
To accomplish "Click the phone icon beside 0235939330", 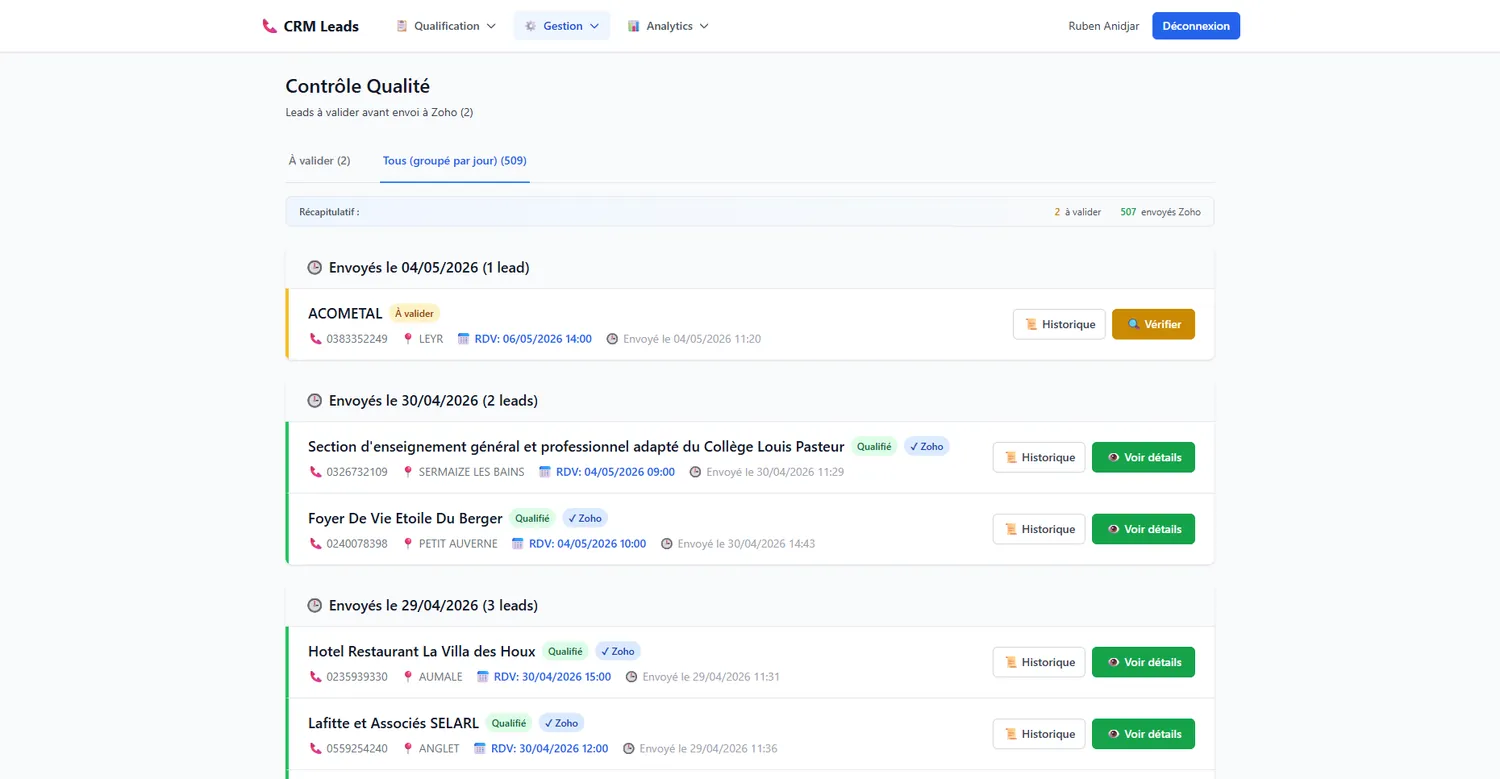I will click(x=316, y=677).
